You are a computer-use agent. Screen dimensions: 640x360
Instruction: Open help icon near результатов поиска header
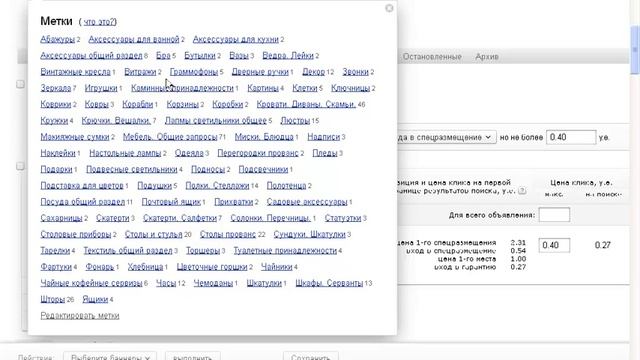click(x=522, y=191)
